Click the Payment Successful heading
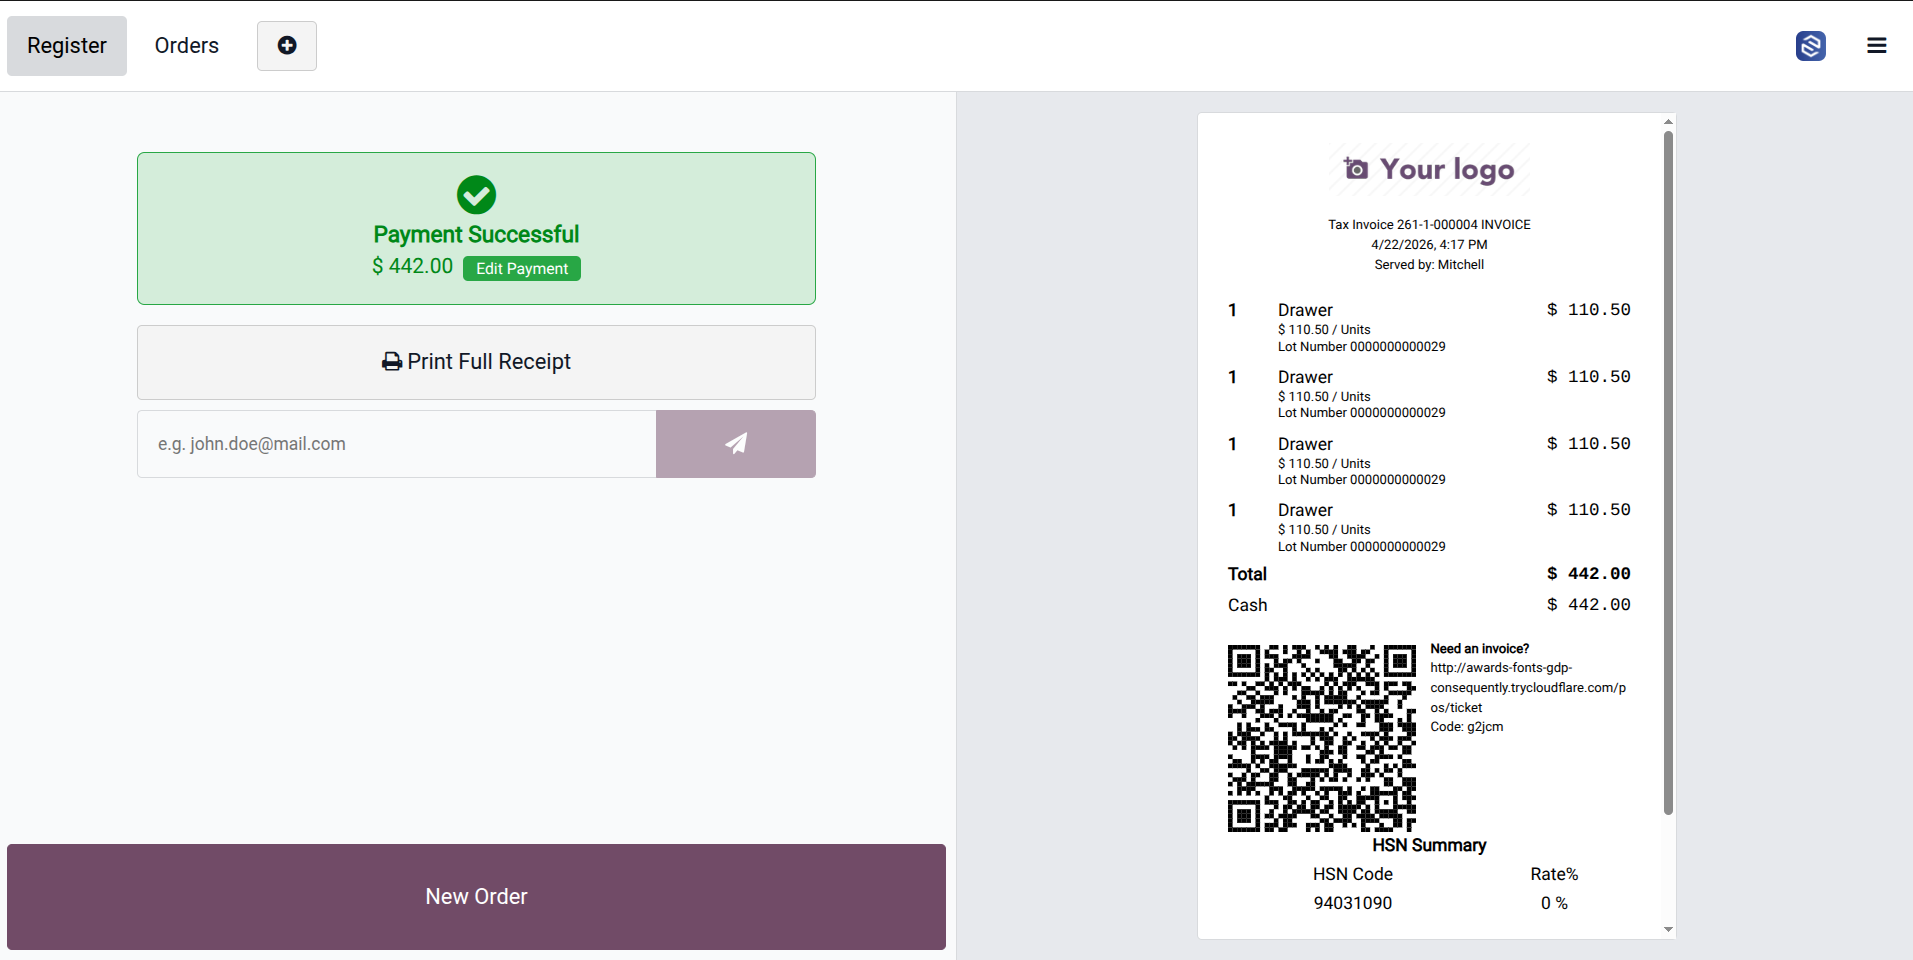Screen dimensions: 1913x960 click(476, 234)
